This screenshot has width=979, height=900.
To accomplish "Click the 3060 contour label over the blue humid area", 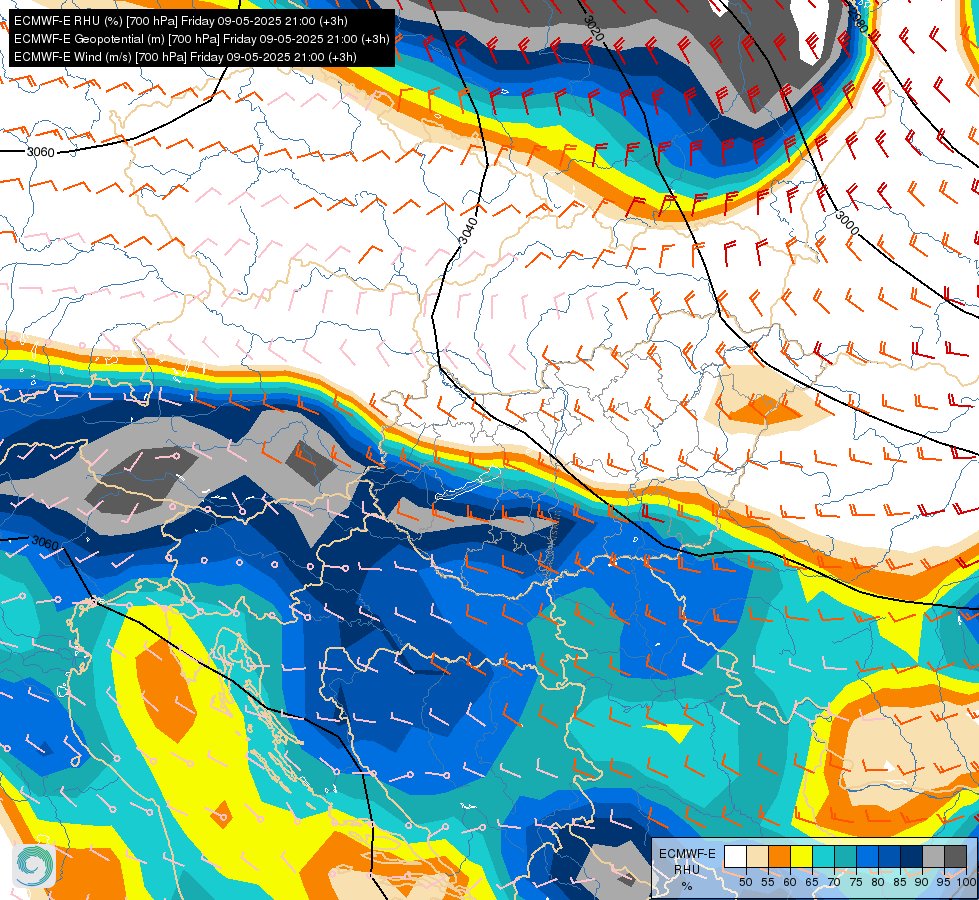I will (x=45, y=542).
